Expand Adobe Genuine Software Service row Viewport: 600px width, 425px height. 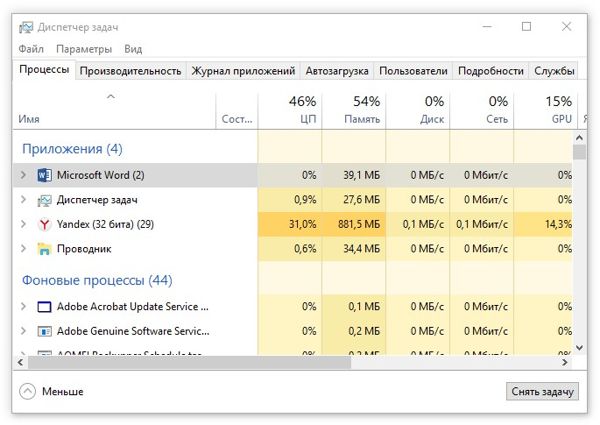pos(23,331)
